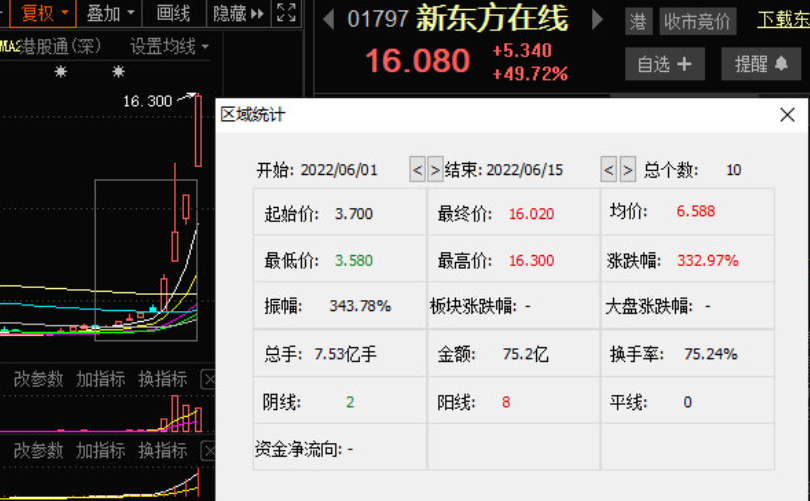Viewport: 810px width, 501px height.
Task: Click the 港股通(深) label
Action: click(60, 46)
